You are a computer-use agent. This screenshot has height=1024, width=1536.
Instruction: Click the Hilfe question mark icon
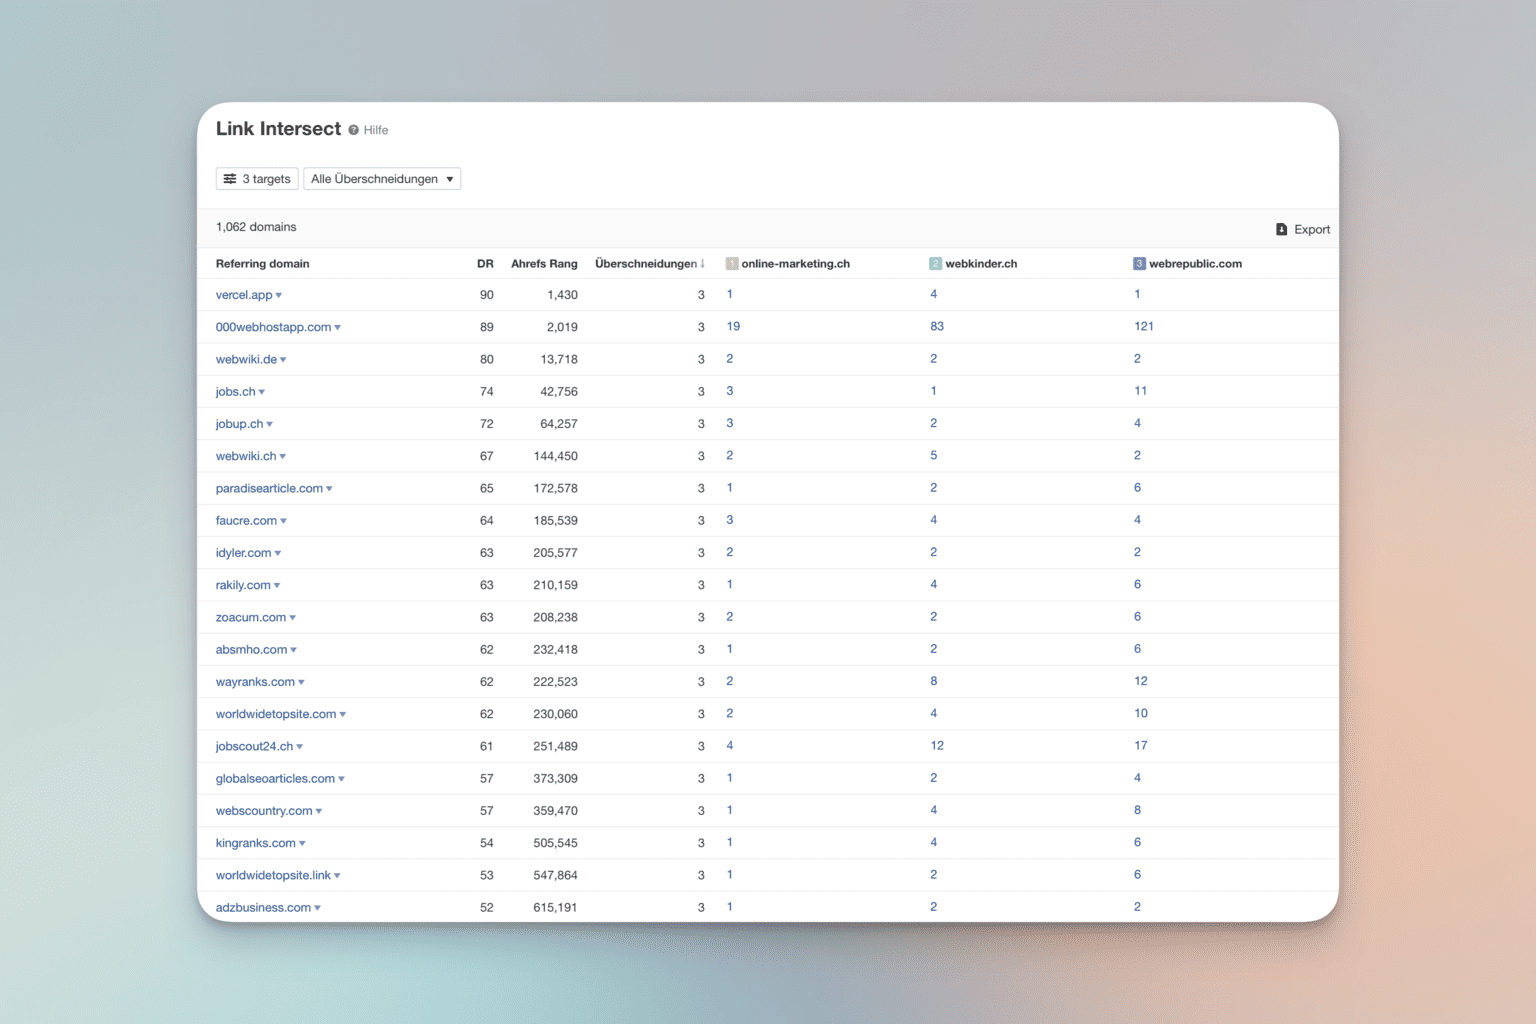(353, 130)
